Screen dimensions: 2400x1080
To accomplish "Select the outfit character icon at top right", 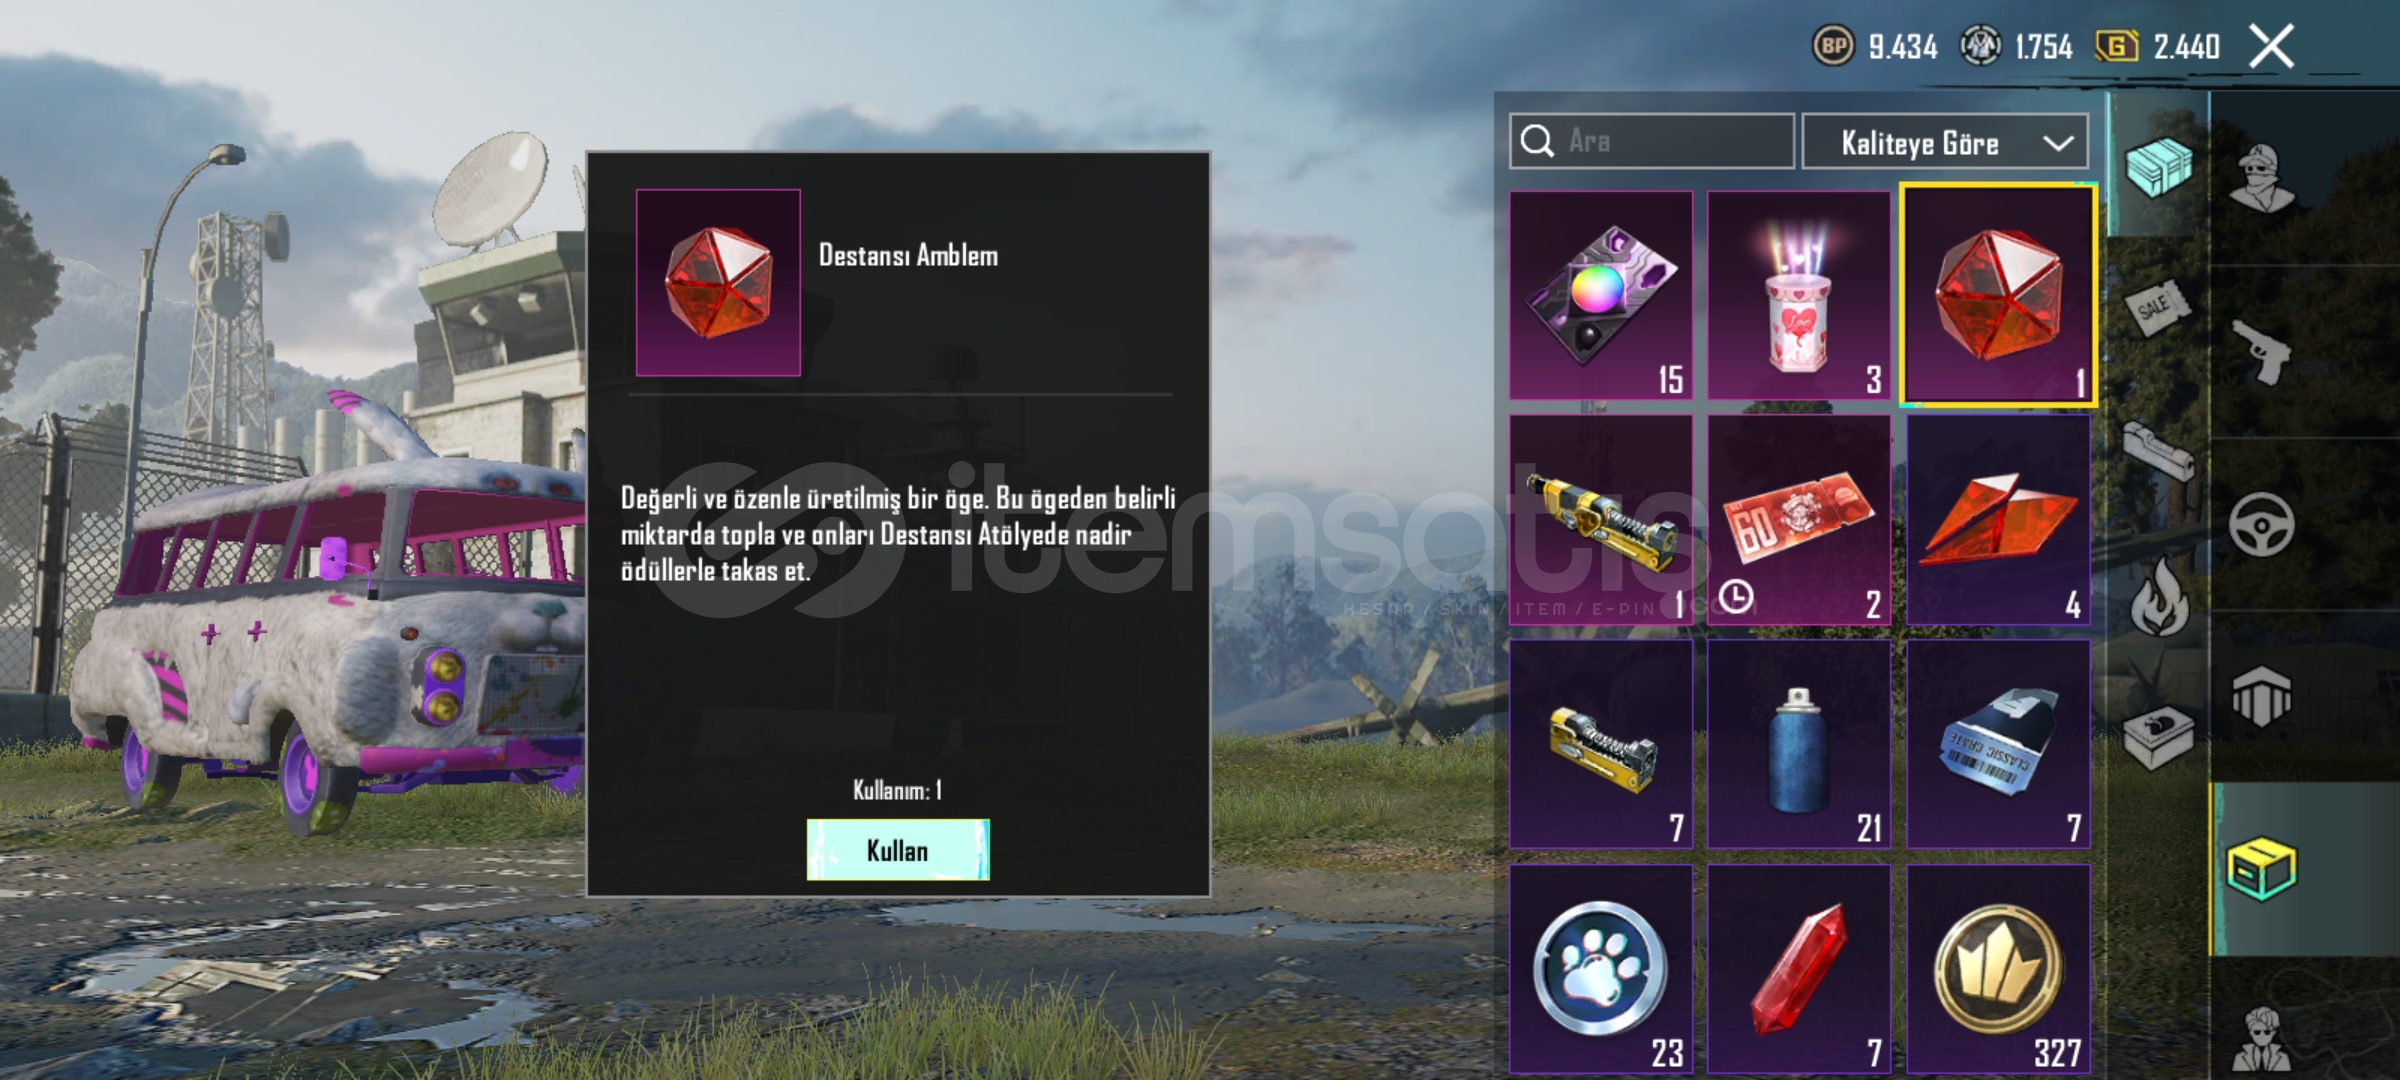I will (x=2262, y=178).
